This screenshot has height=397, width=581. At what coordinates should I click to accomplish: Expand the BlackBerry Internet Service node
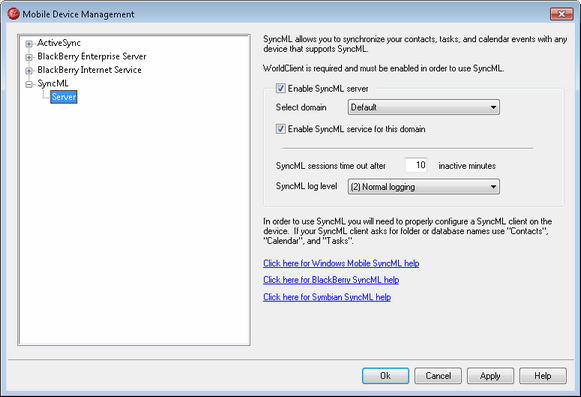pos(29,70)
